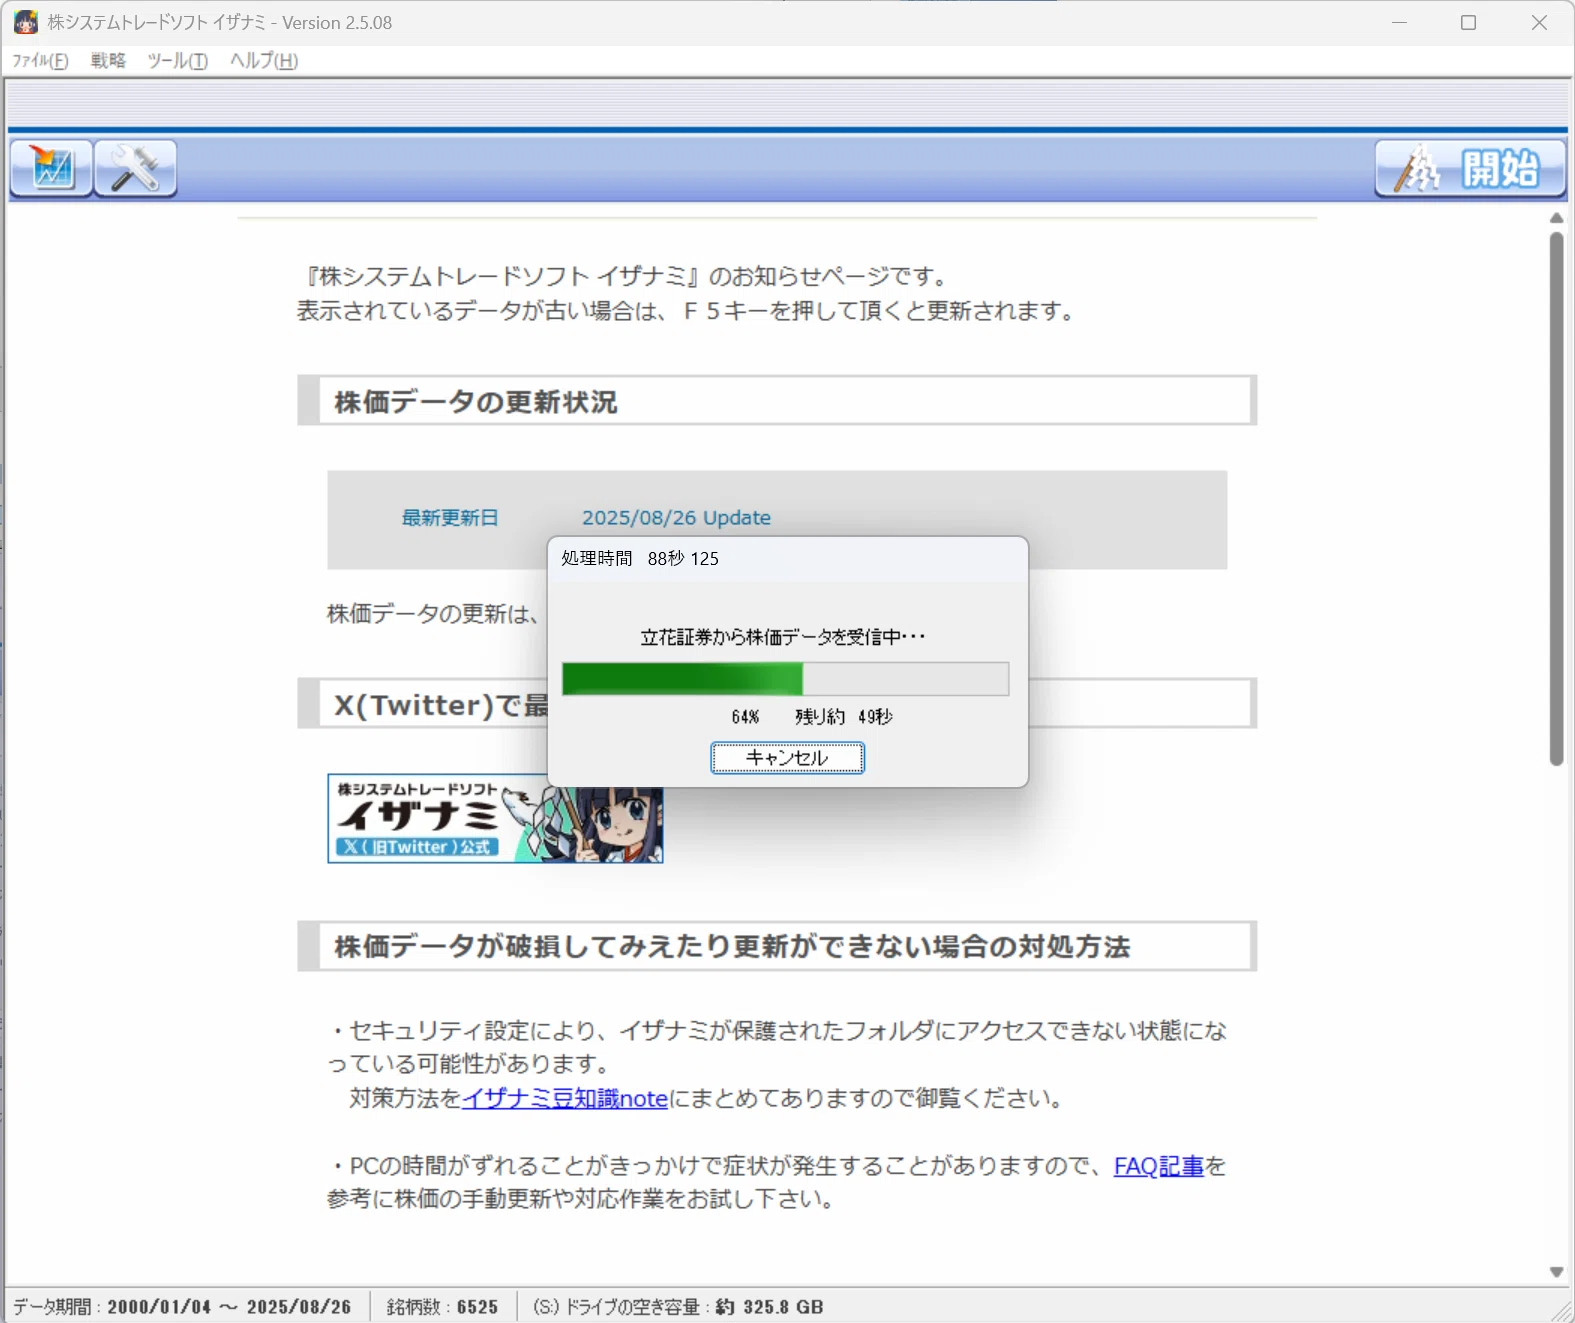Click the データ期間 status bar entry
The image size is (1575, 1323).
pyautogui.click(x=182, y=1307)
